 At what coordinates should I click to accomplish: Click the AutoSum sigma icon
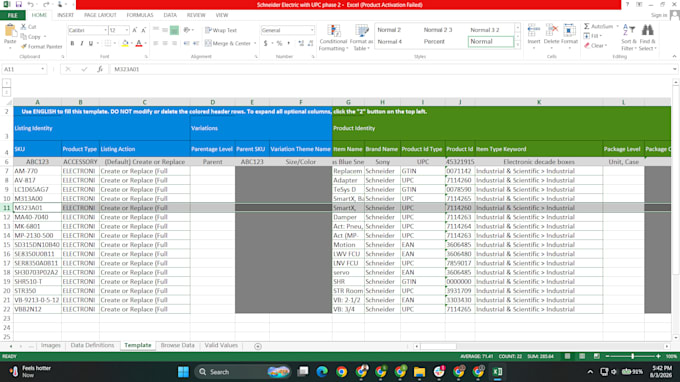[587, 26]
